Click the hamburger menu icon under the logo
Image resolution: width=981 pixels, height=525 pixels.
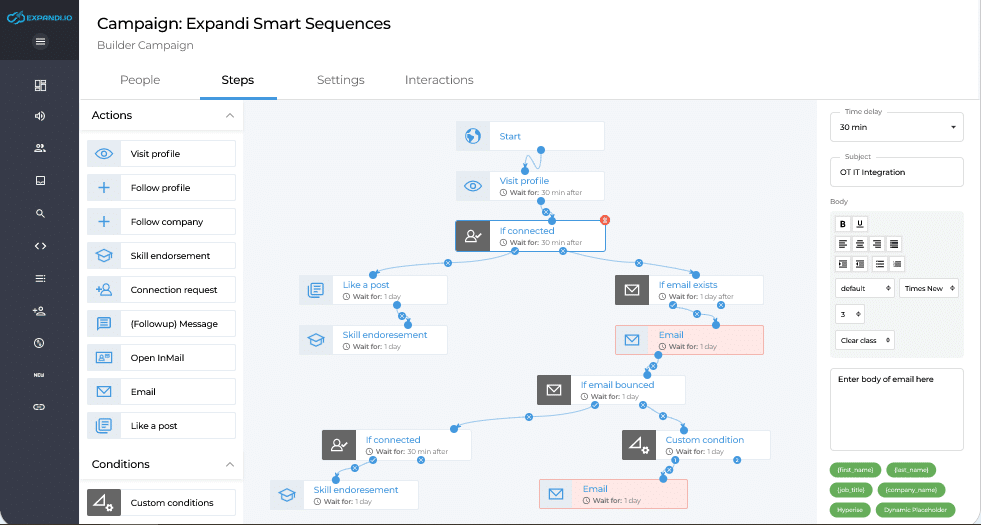coord(40,42)
